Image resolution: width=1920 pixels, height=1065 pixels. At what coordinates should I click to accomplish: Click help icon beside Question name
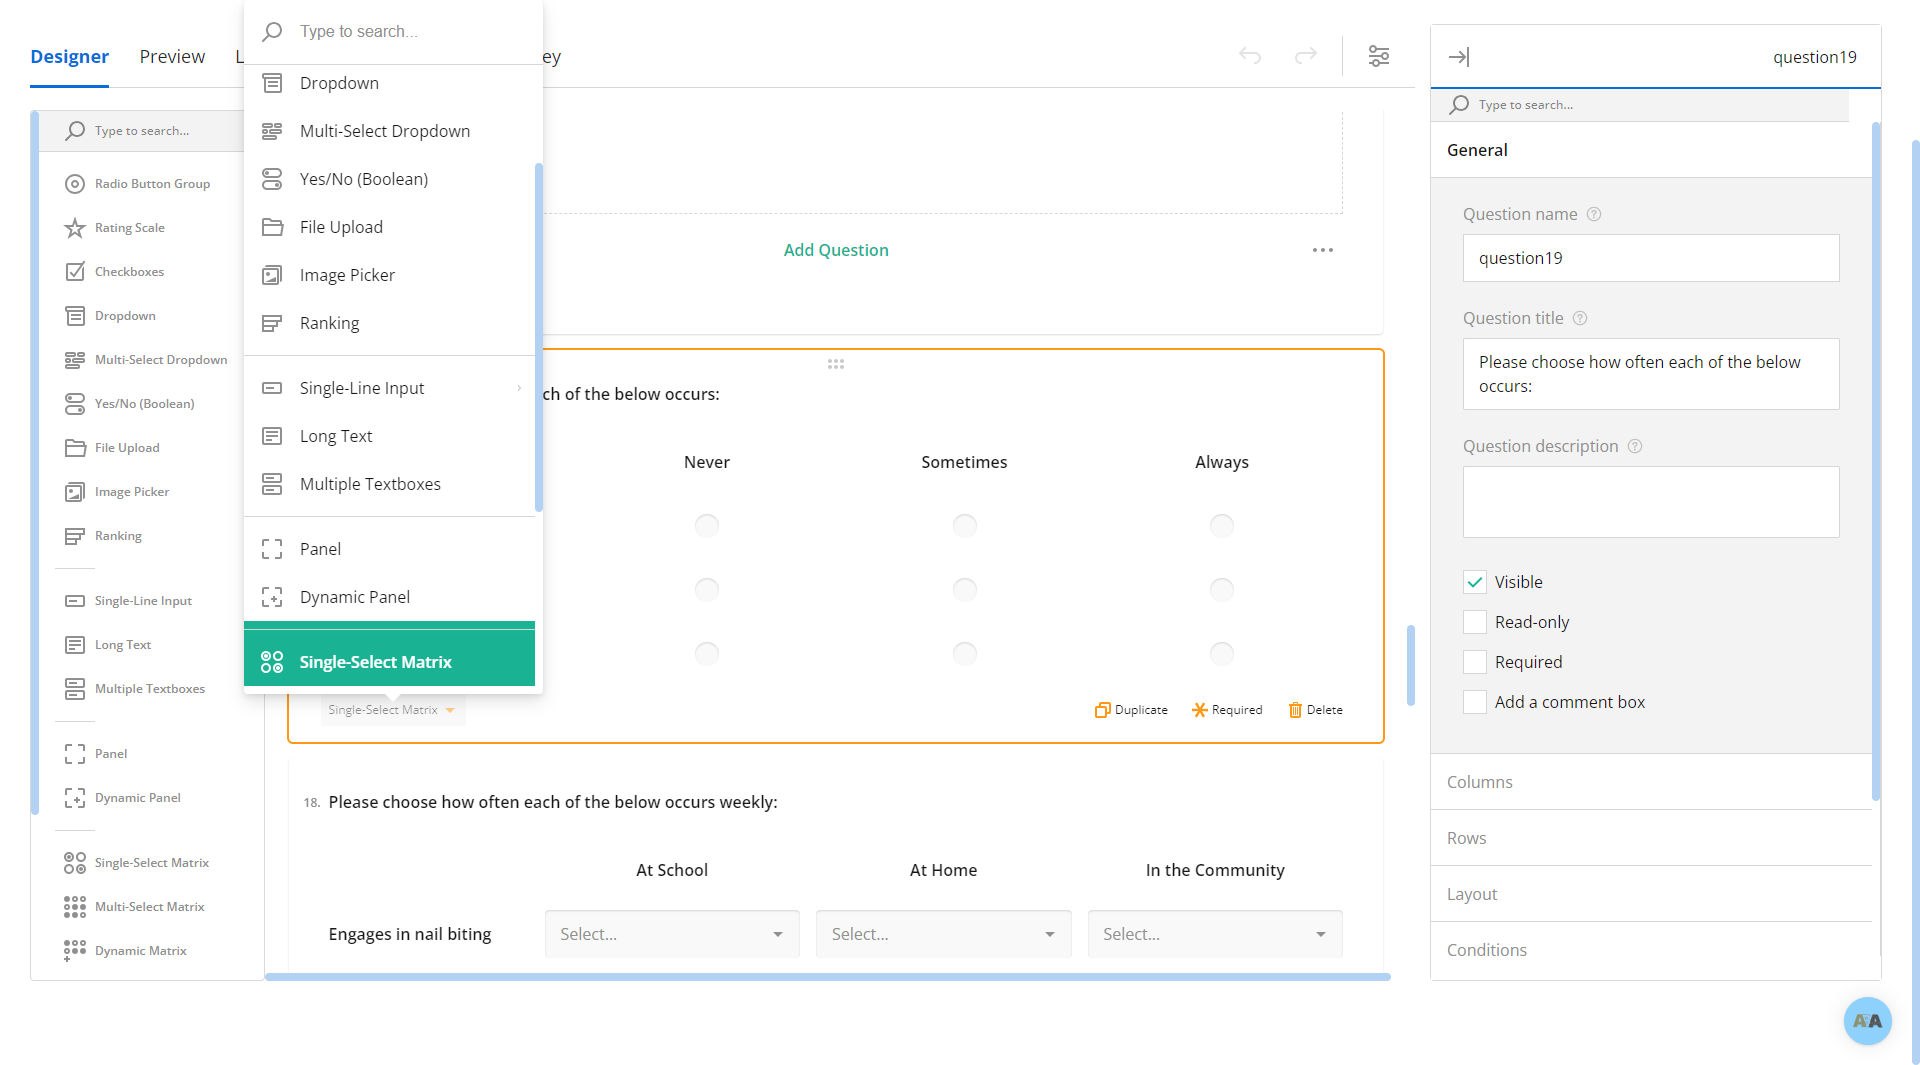pyautogui.click(x=1594, y=214)
